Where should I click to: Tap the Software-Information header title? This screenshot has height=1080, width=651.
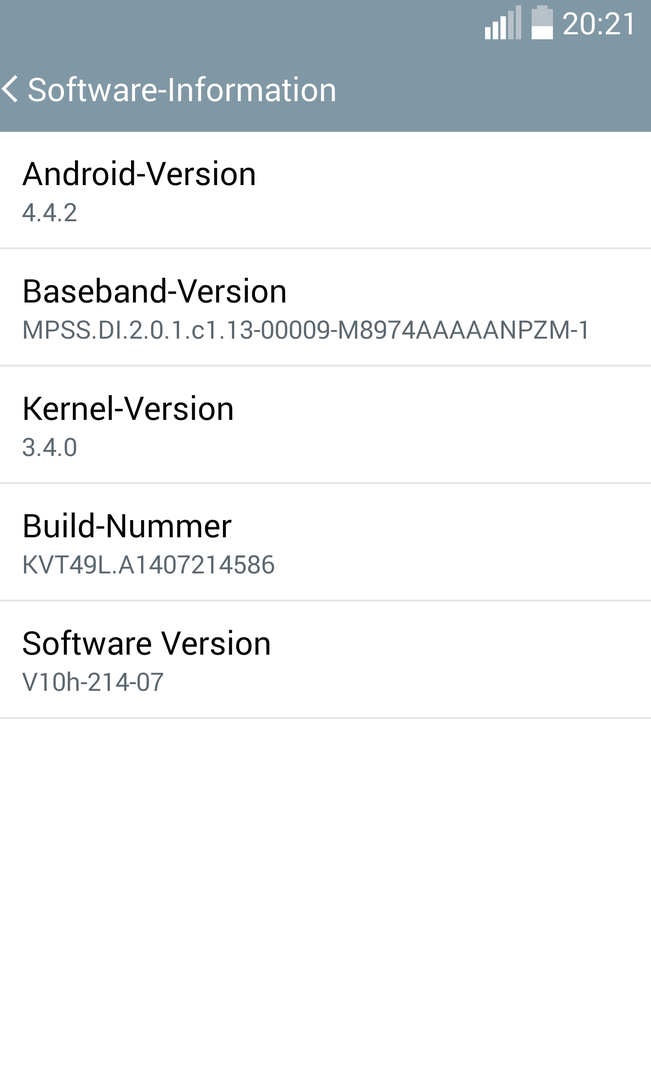pyautogui.click(x=182, y=90)
